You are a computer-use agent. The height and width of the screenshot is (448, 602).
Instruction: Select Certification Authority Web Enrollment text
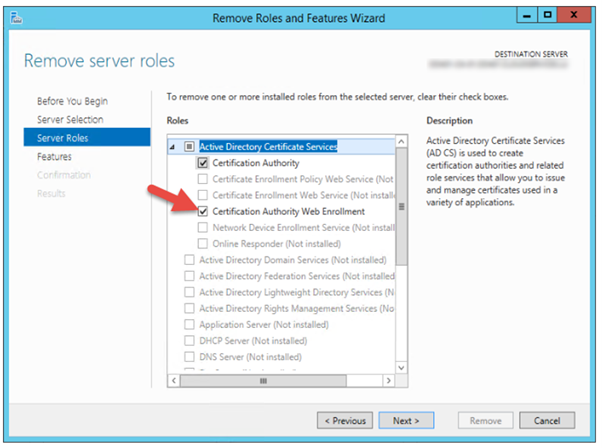tap(288, 212)
